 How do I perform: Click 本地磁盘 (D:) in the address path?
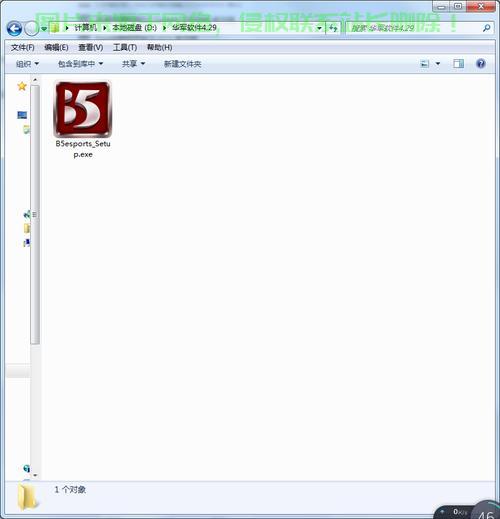[134, 28]
